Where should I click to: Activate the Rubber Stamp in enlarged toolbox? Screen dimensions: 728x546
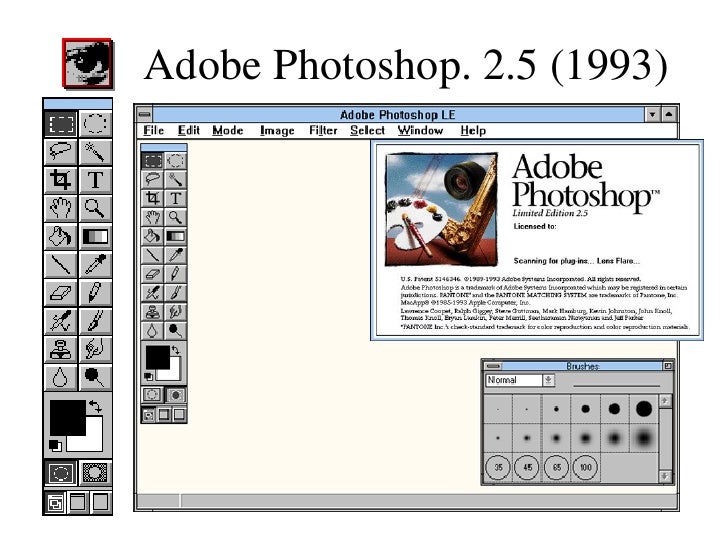61,350
